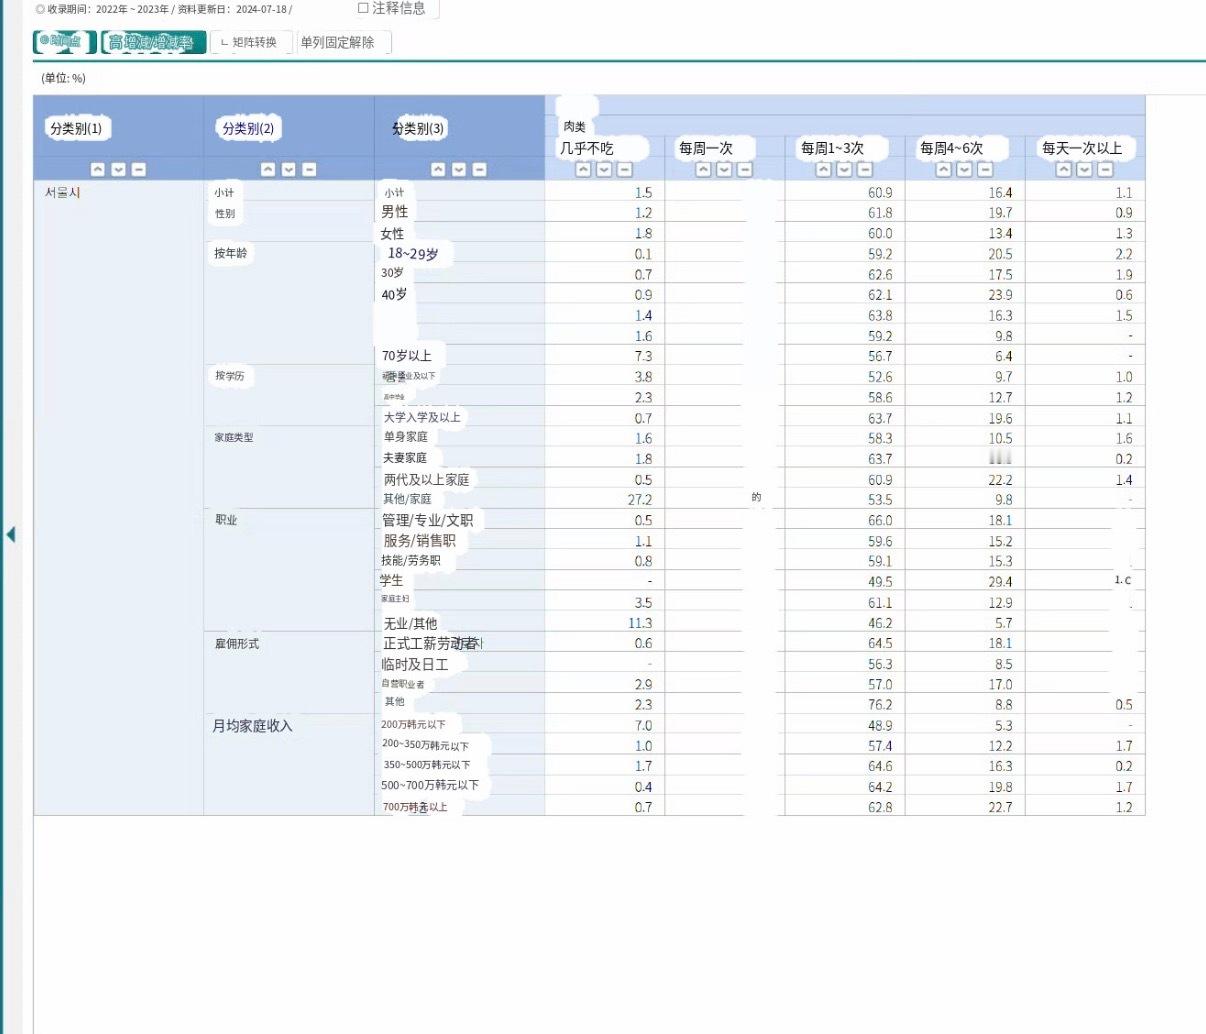Click the minus icon under 每周4~6次
This screenshot has height=1034, width=1206.
pyautogui.click(x=985, y=169)
